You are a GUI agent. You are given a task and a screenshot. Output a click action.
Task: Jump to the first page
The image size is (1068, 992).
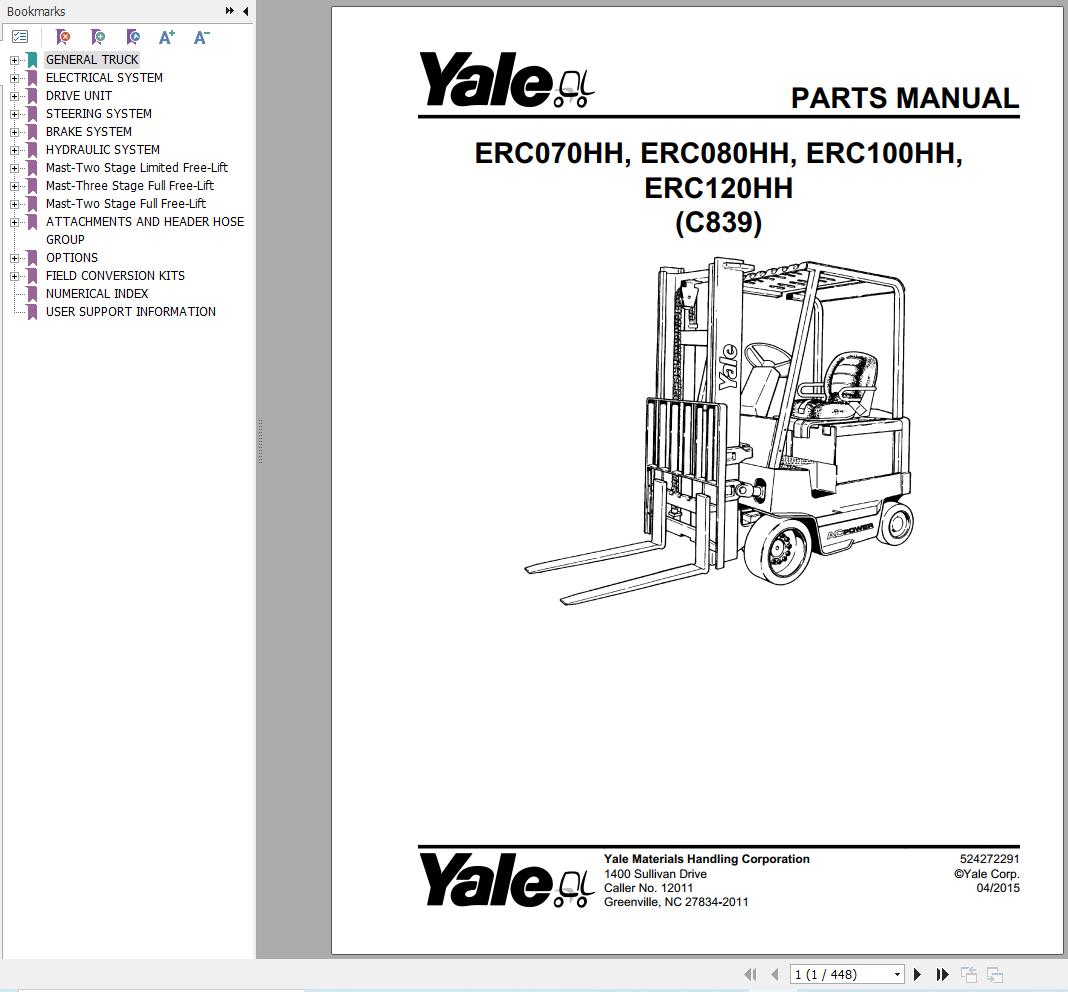(750, 973)
